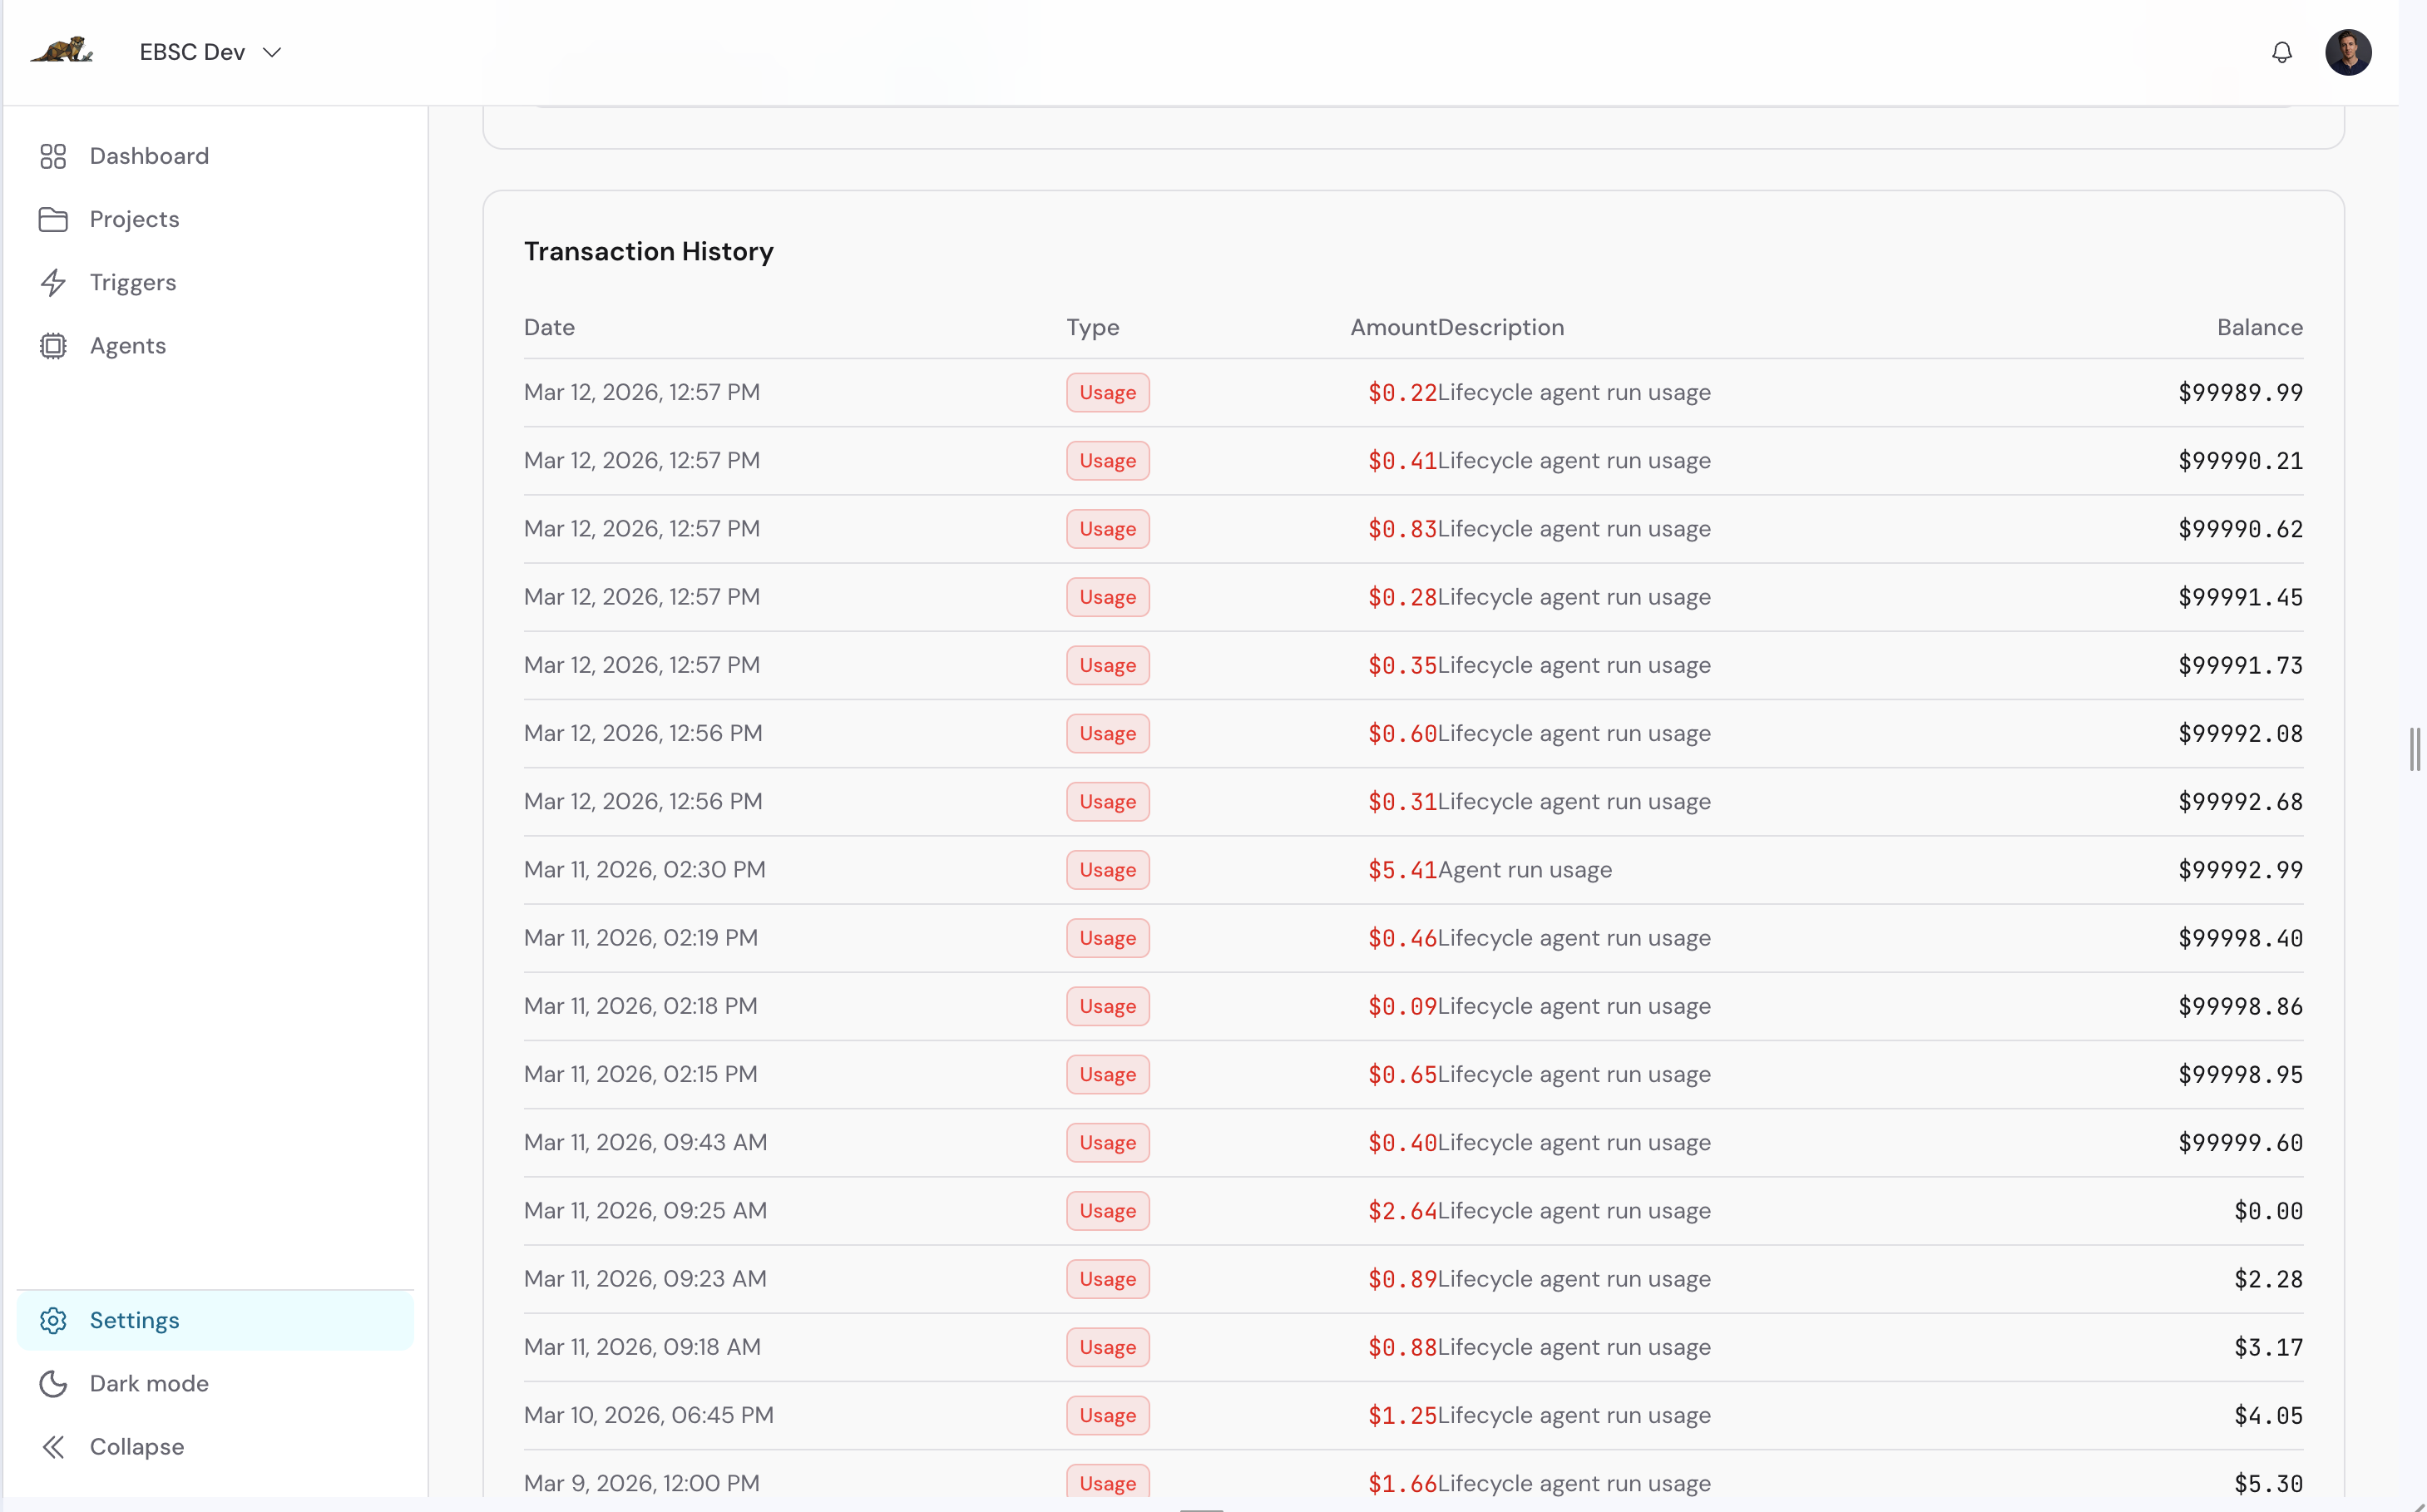Screen dimensions: 2427x1512
Task: Select the Agents chip icon
Action: pyautogui.click(x=53, y=345)
